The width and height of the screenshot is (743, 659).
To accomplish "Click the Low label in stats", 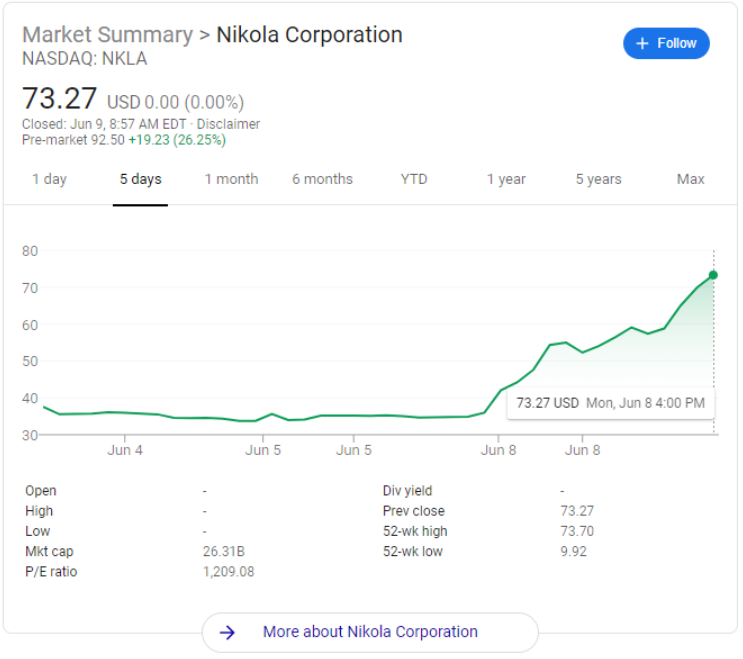I will (37, 531).
